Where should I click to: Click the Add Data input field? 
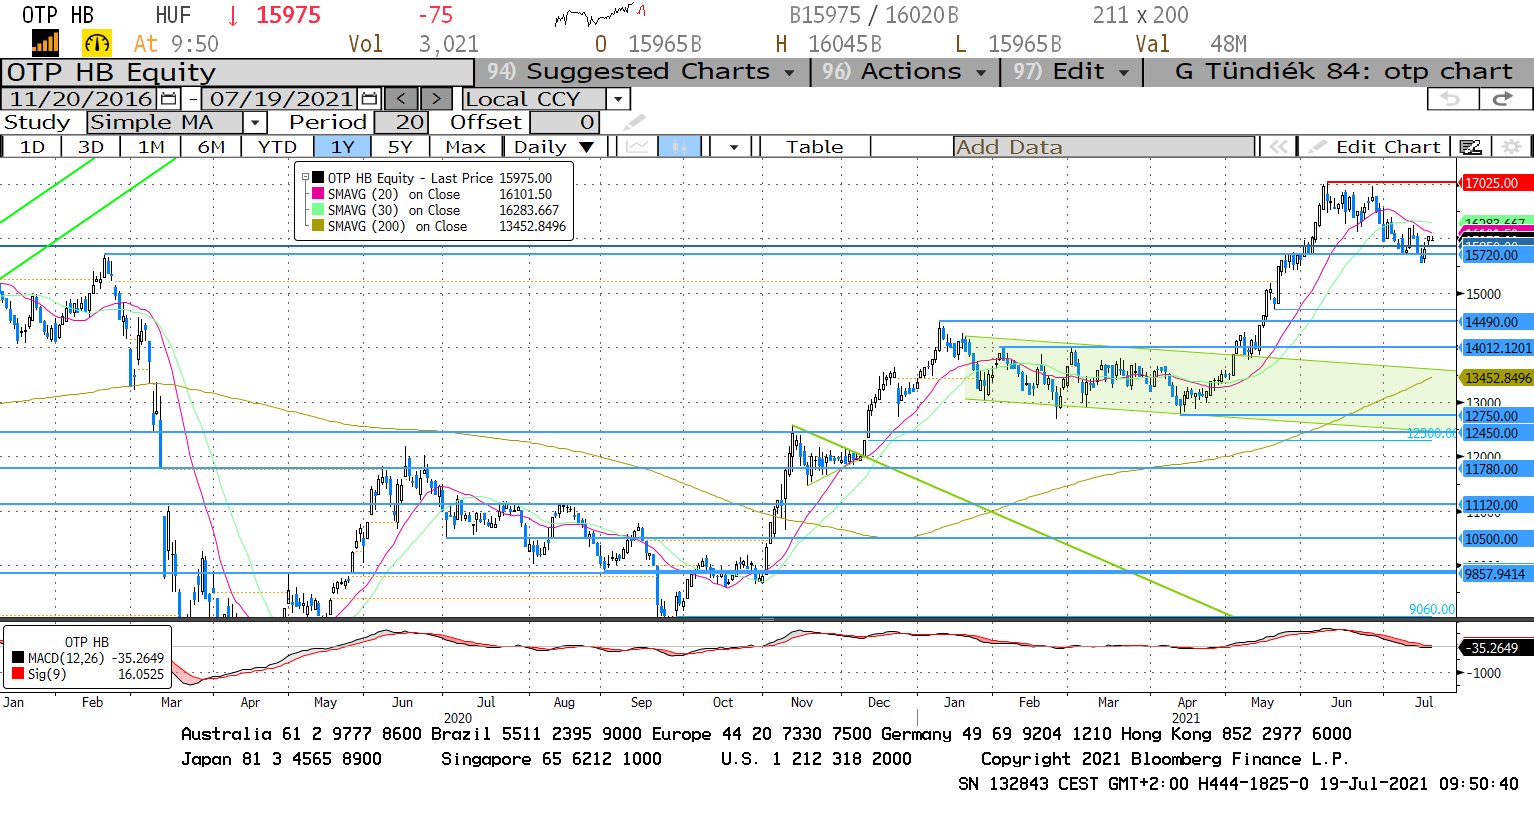pyautogui.click(x=1104, y=147)
